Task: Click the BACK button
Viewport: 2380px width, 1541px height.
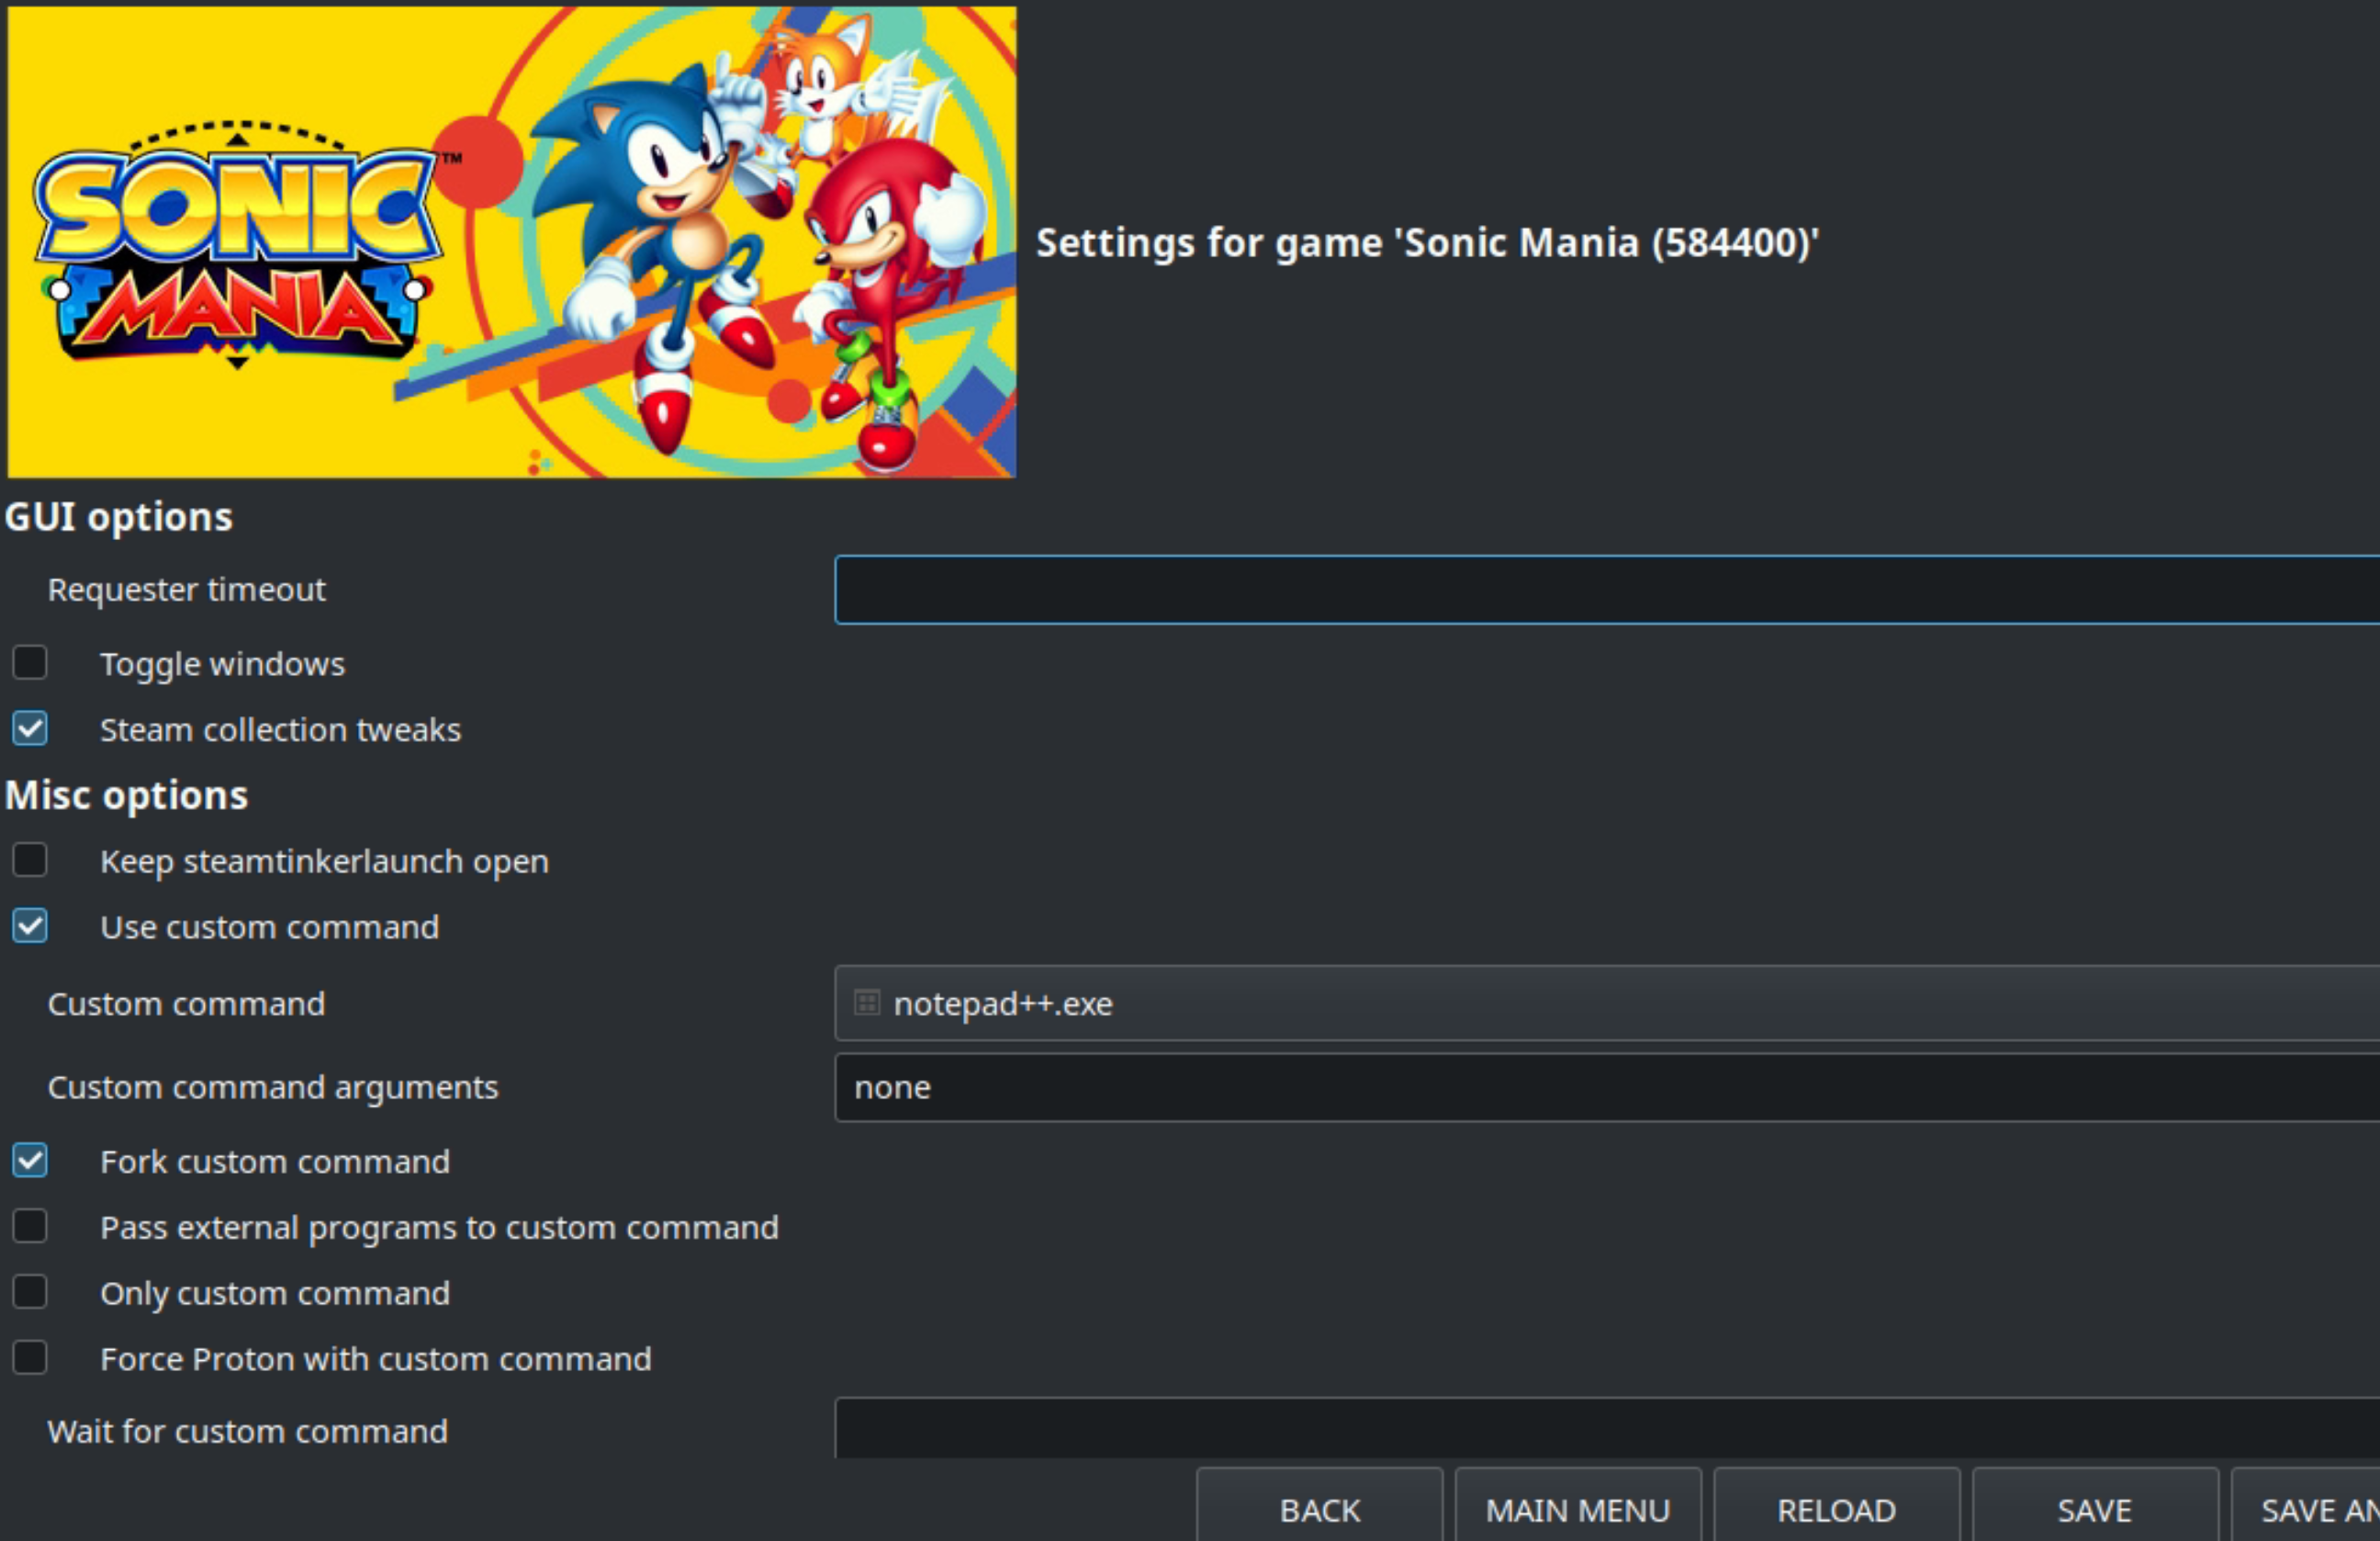Action: 1319,1509
